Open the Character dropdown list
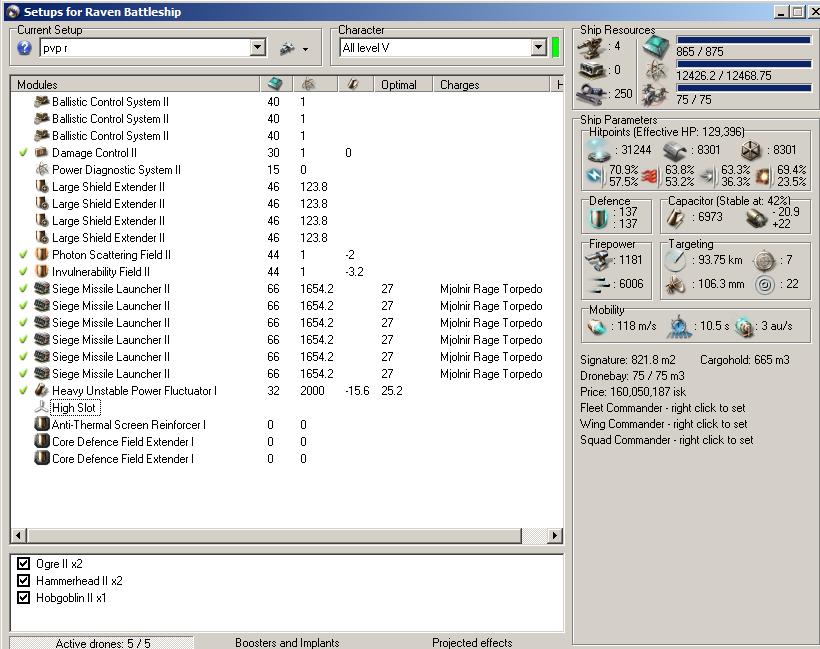Image resolution: width=820 pixels, height=649 pixels. [538, 48]
